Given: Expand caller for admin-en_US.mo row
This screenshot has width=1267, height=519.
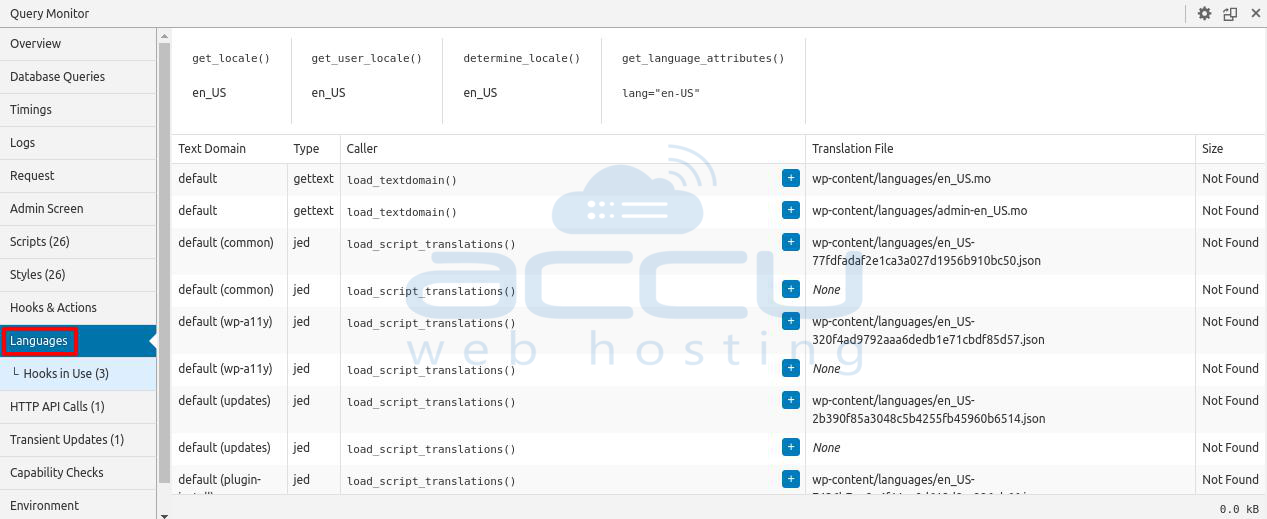Looking at the screenshot, I should pos(791,210).
